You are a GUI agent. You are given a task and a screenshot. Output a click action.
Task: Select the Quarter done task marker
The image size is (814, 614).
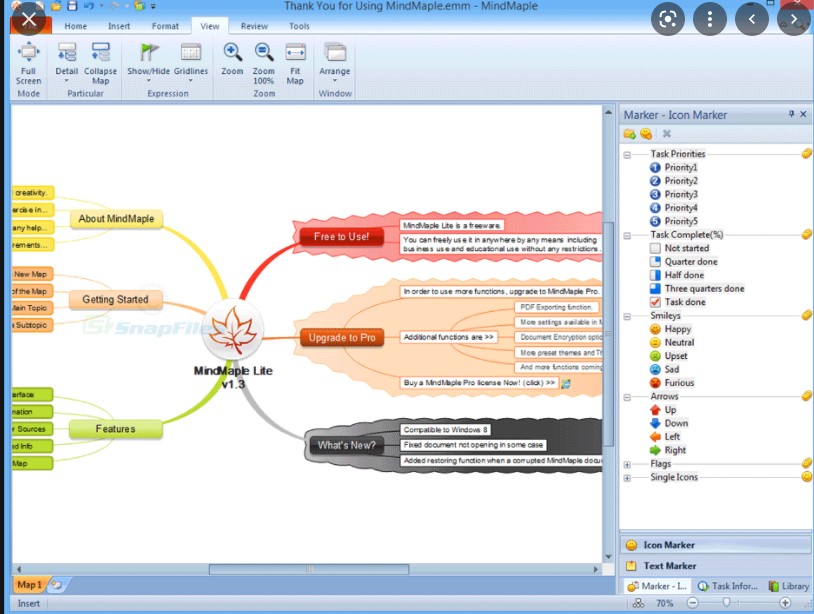pyautogui.click(x=655, y=262)
